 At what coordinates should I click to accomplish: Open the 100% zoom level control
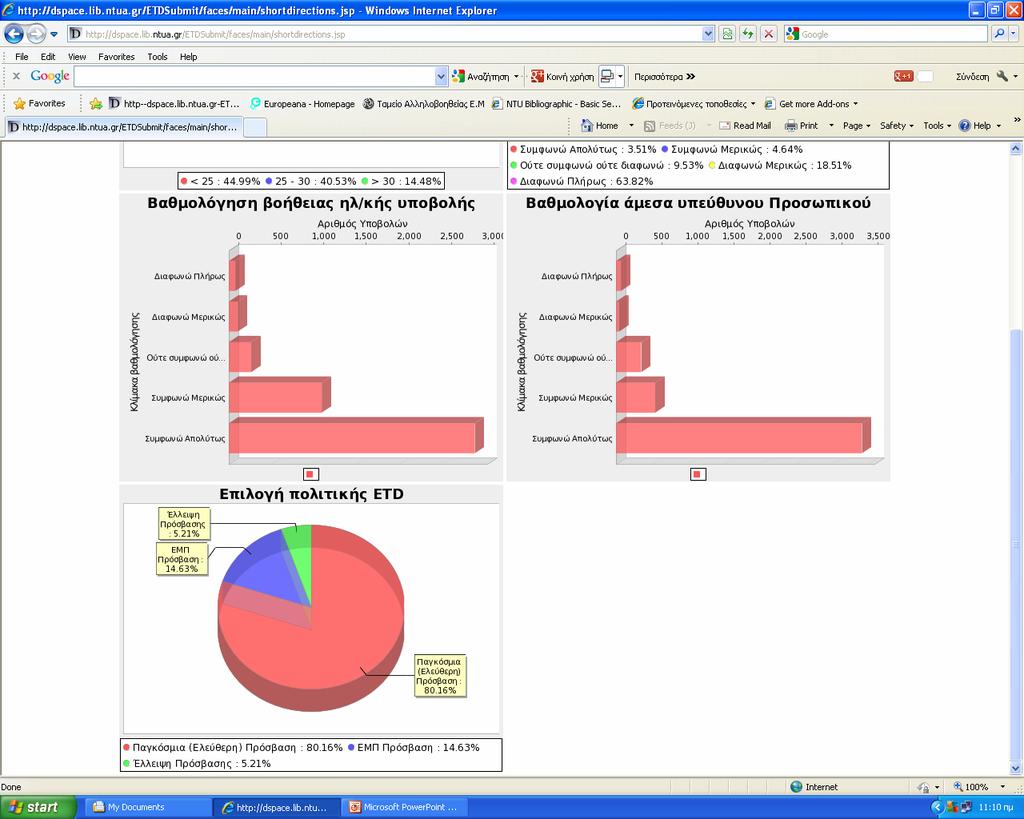(x=979, y=786)
